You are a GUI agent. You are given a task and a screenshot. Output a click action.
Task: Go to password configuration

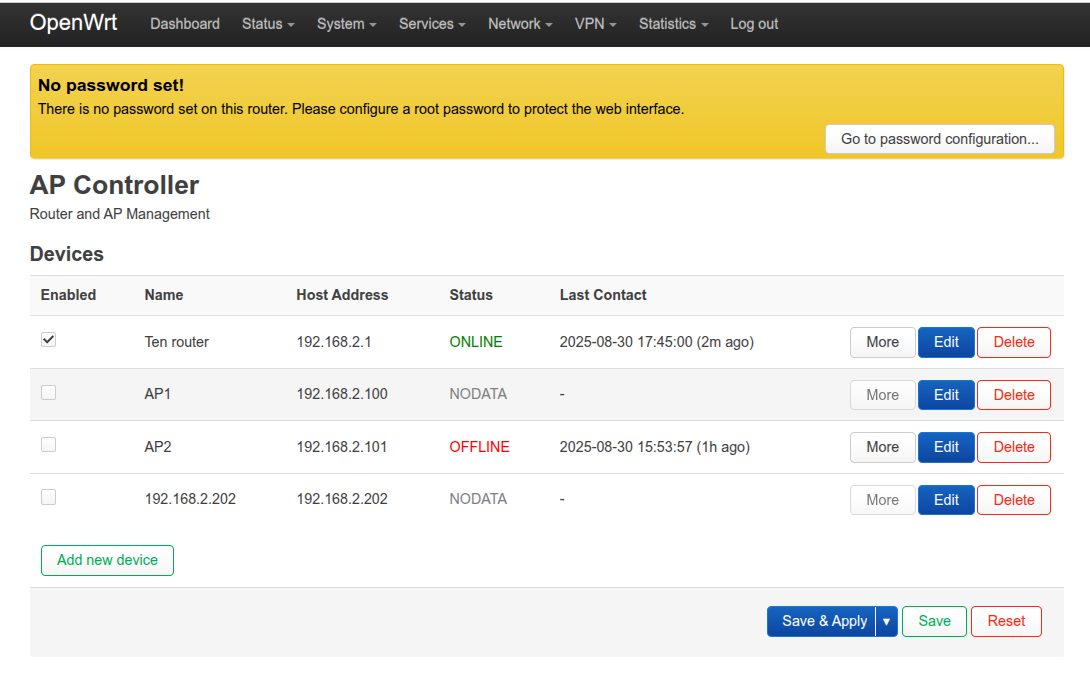[x=939, y=139]
